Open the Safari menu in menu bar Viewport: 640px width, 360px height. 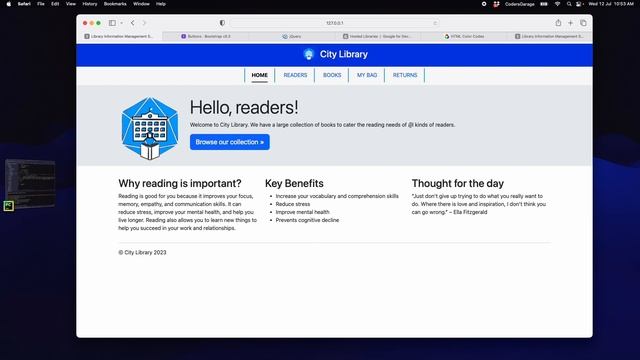(24, 4)
